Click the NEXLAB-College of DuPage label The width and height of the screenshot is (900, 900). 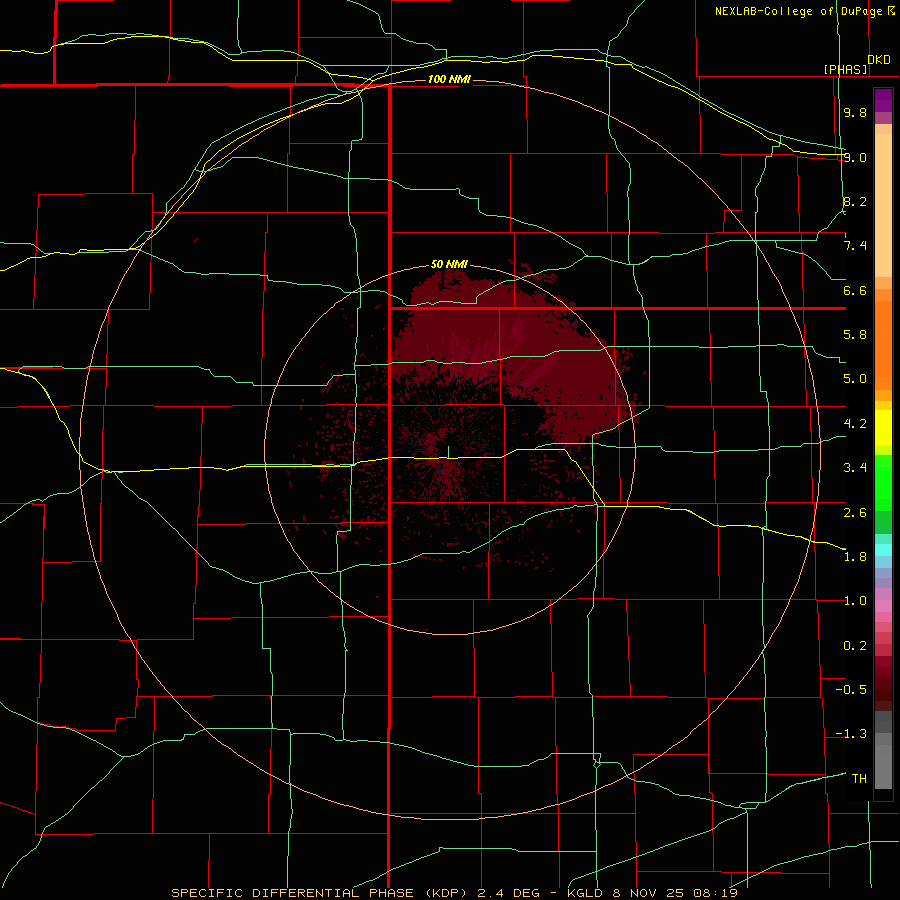[799, 11]
